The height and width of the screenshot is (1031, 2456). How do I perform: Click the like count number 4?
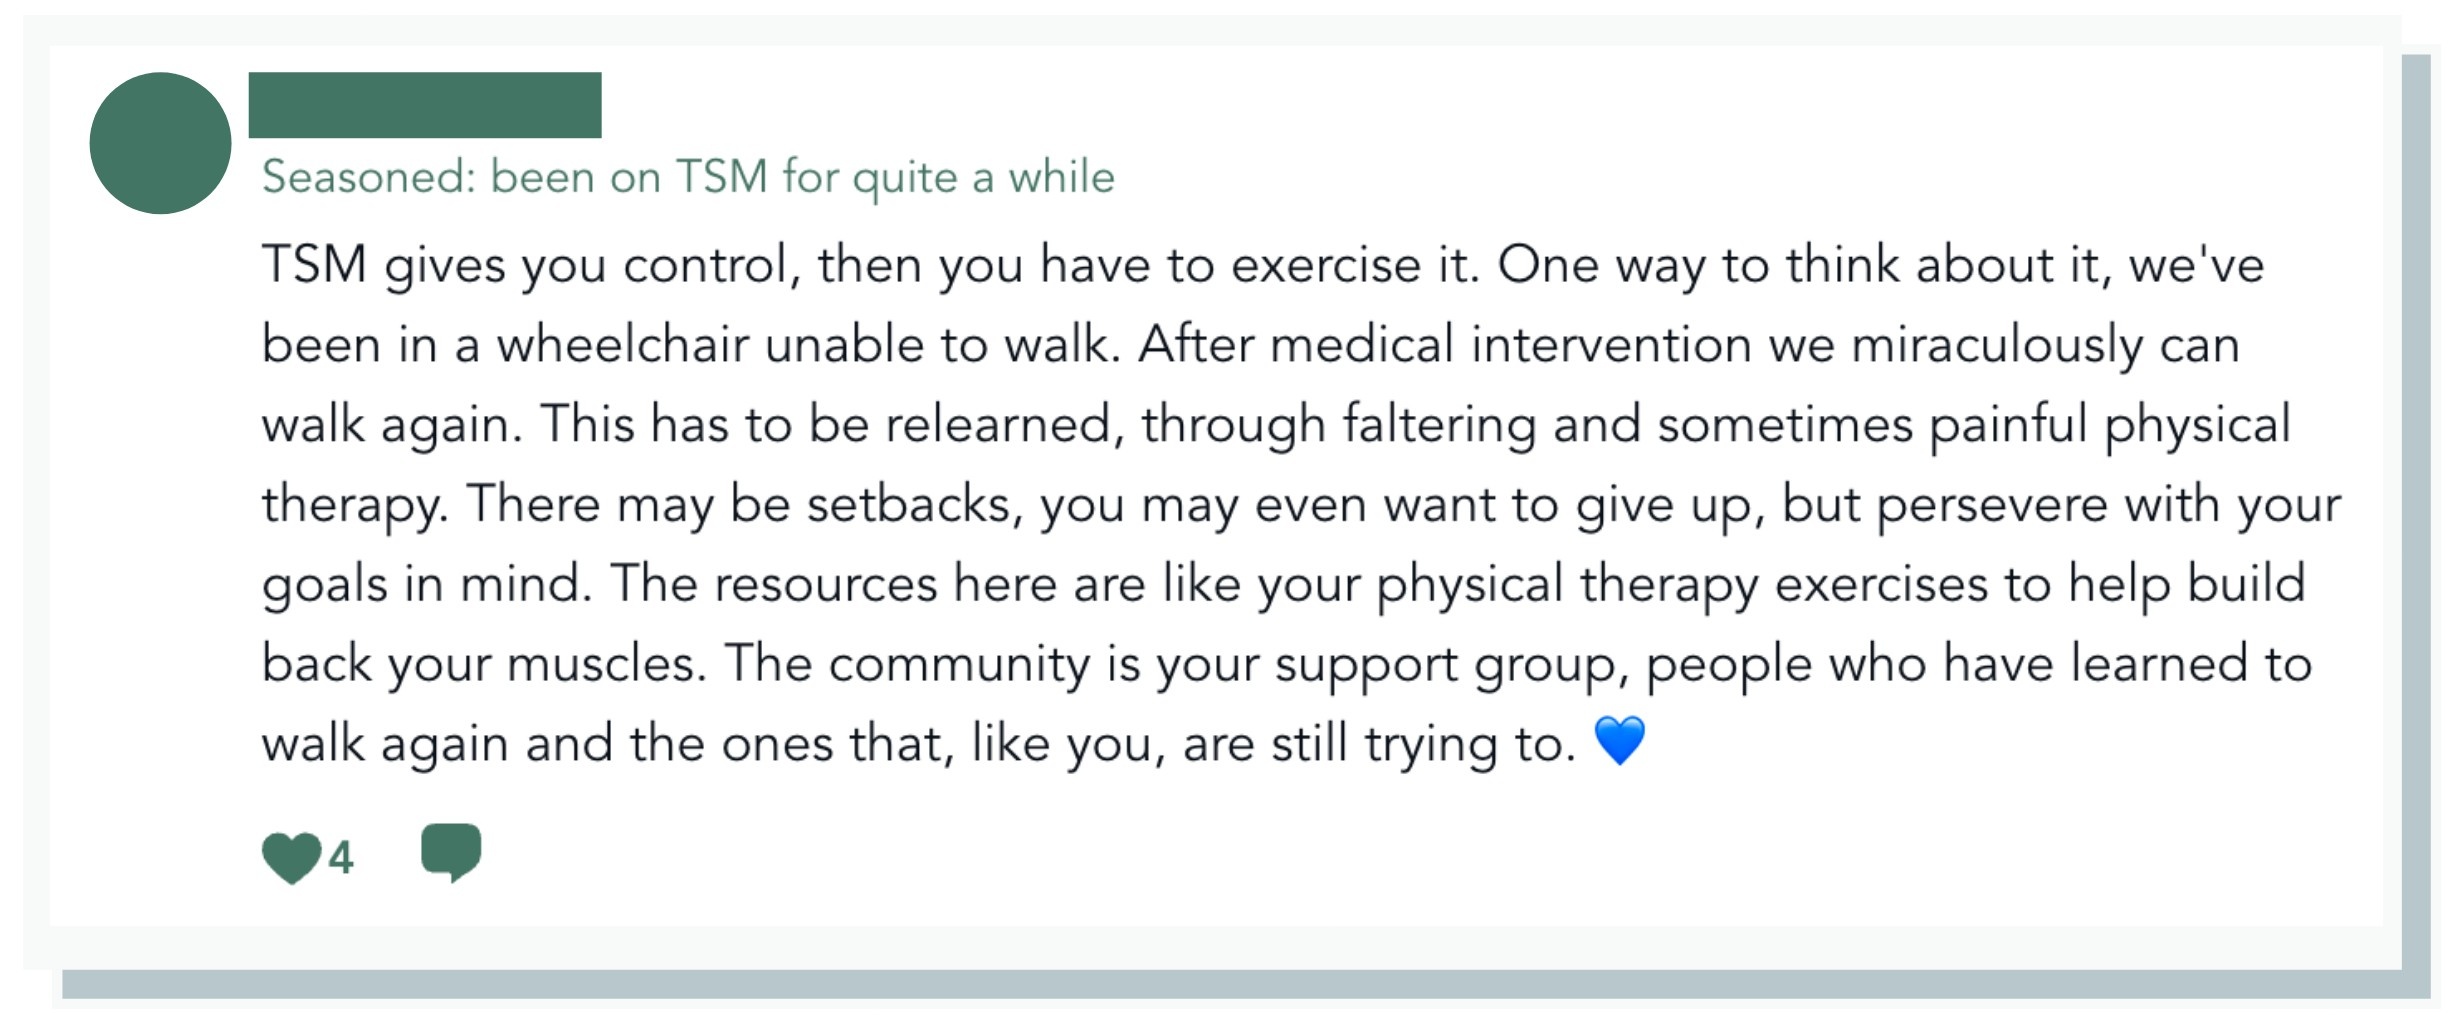point(341,858)
